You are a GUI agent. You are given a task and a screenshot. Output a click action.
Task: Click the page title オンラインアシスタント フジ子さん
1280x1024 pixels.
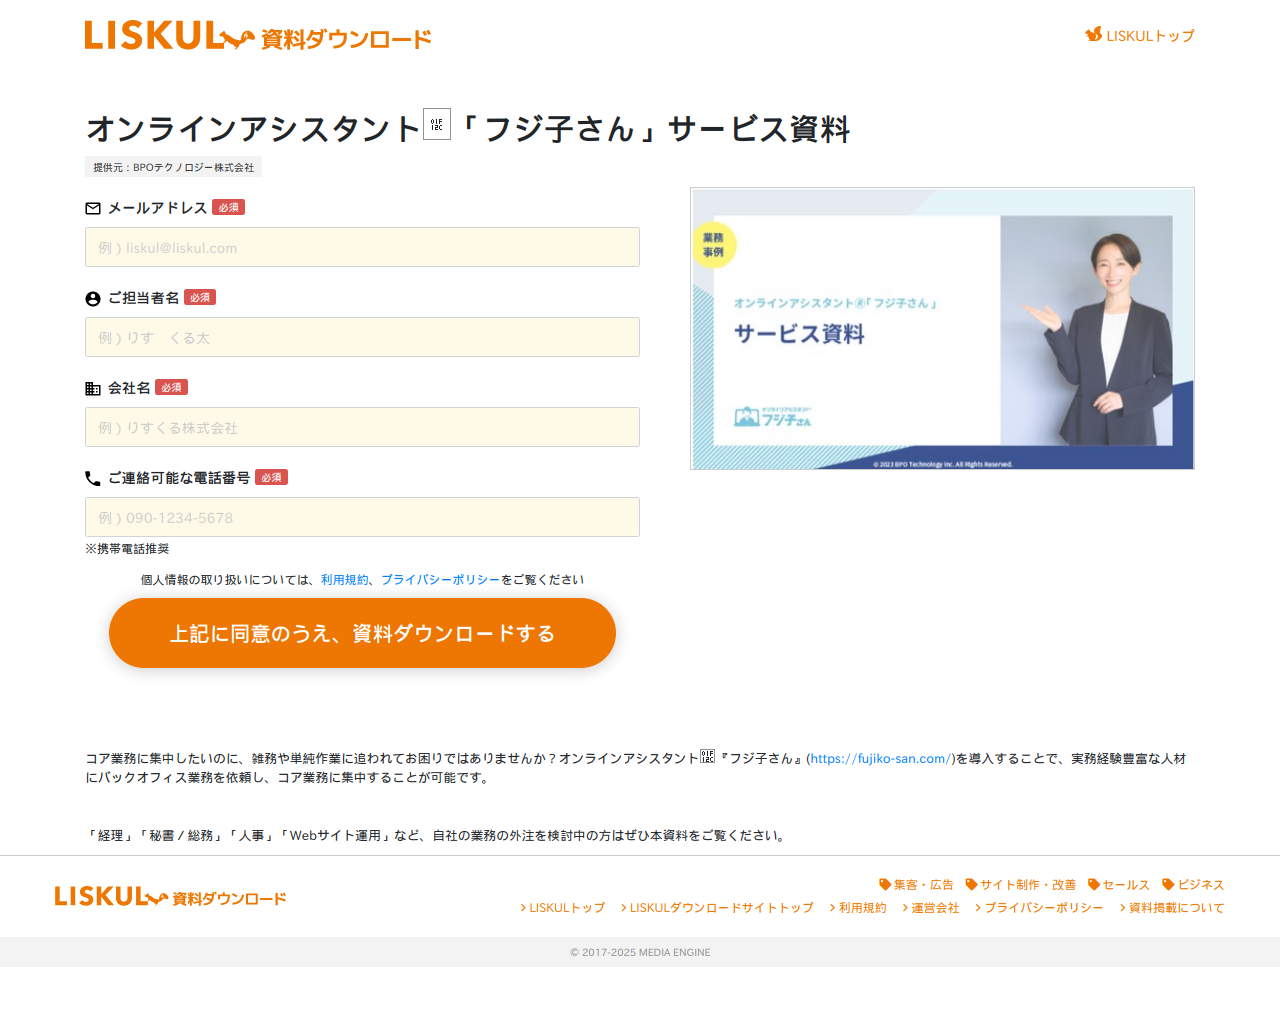(x=468, y=128)
